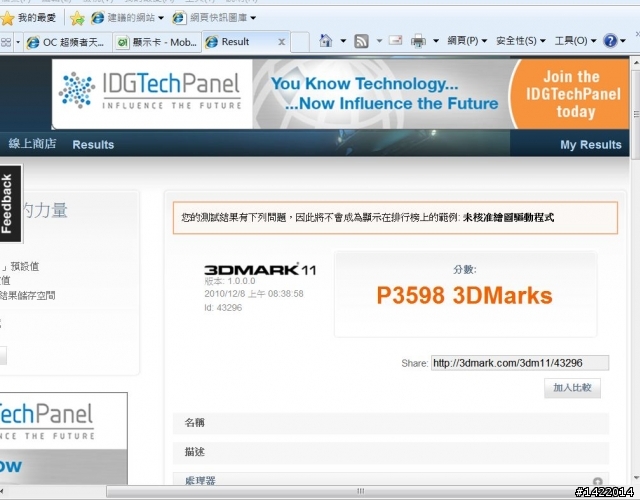
Task: Open the 安全性(S) Safety menu
Action: point(520,41)
